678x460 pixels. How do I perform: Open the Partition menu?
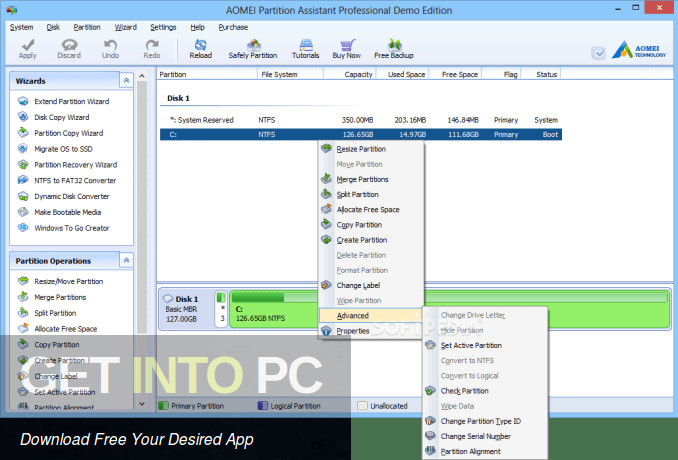87,27
